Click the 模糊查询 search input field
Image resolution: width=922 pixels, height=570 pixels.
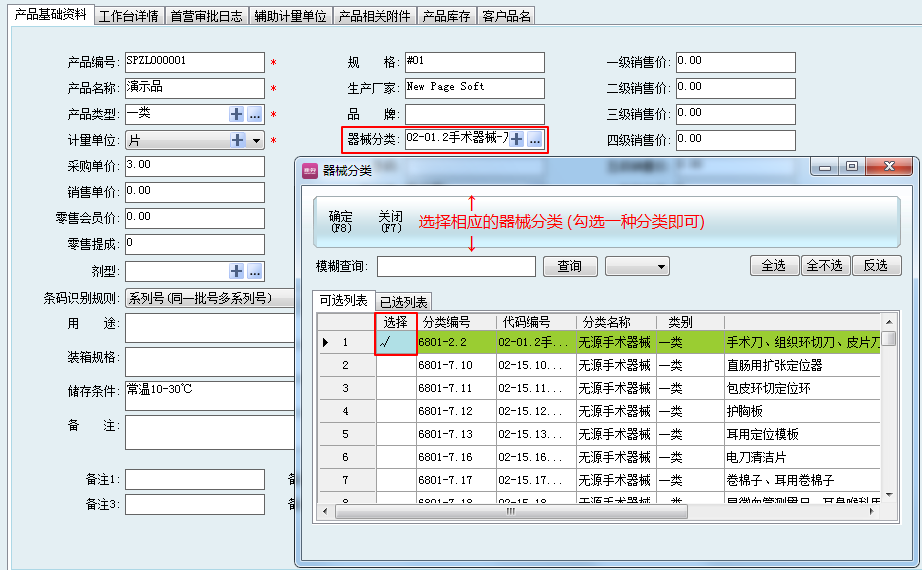[x=456, y=266]
